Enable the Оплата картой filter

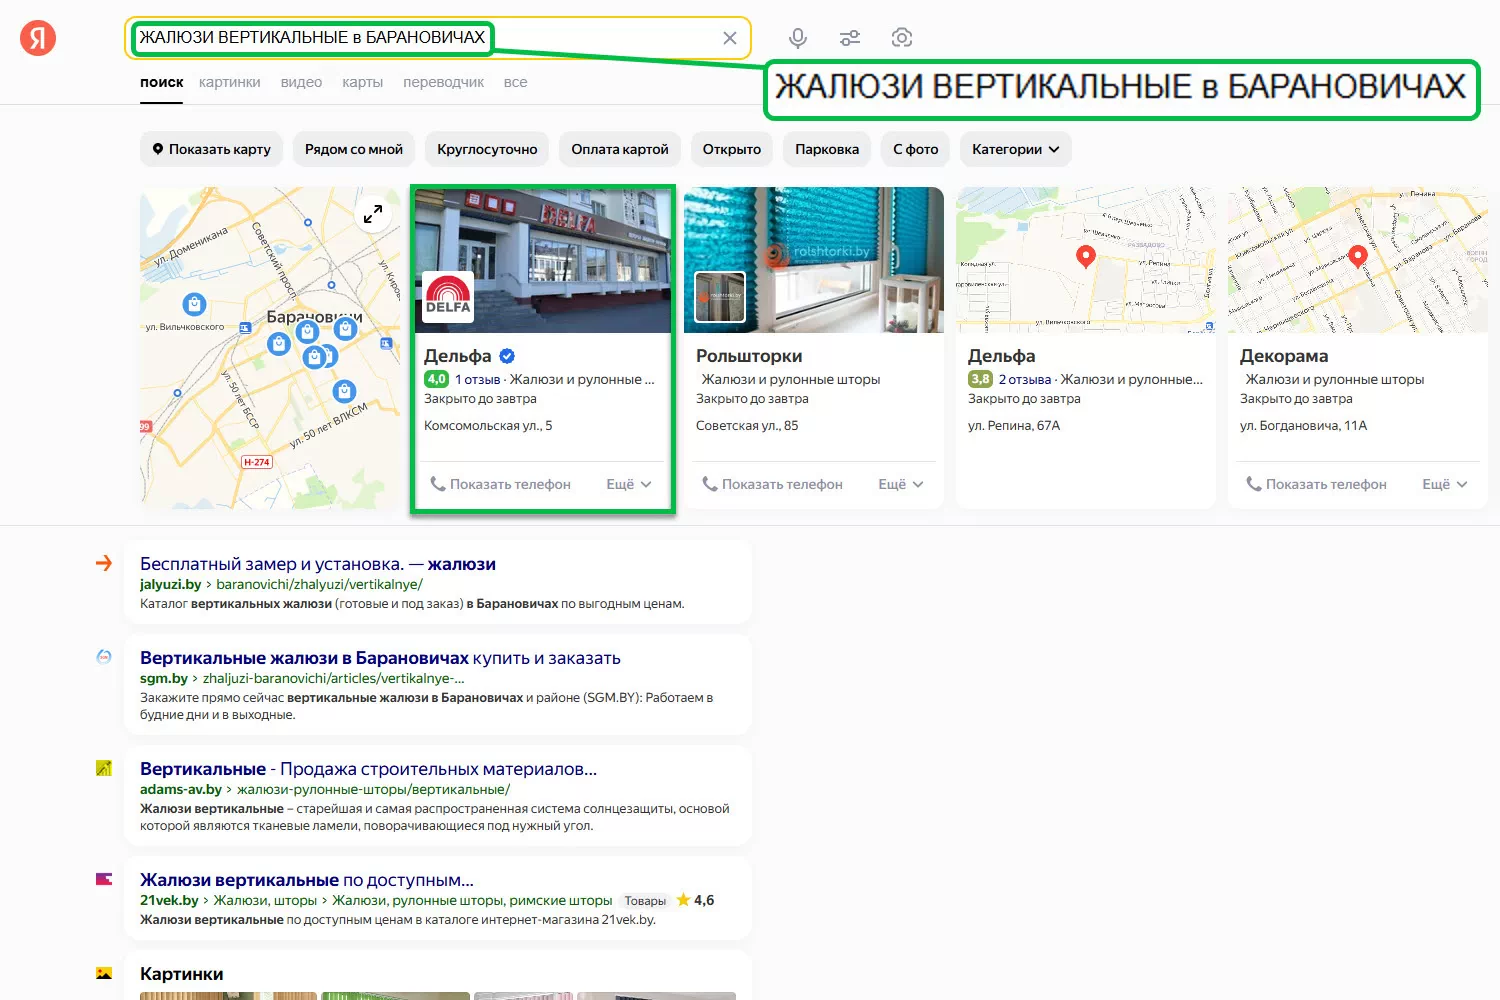tap(620, 149)
